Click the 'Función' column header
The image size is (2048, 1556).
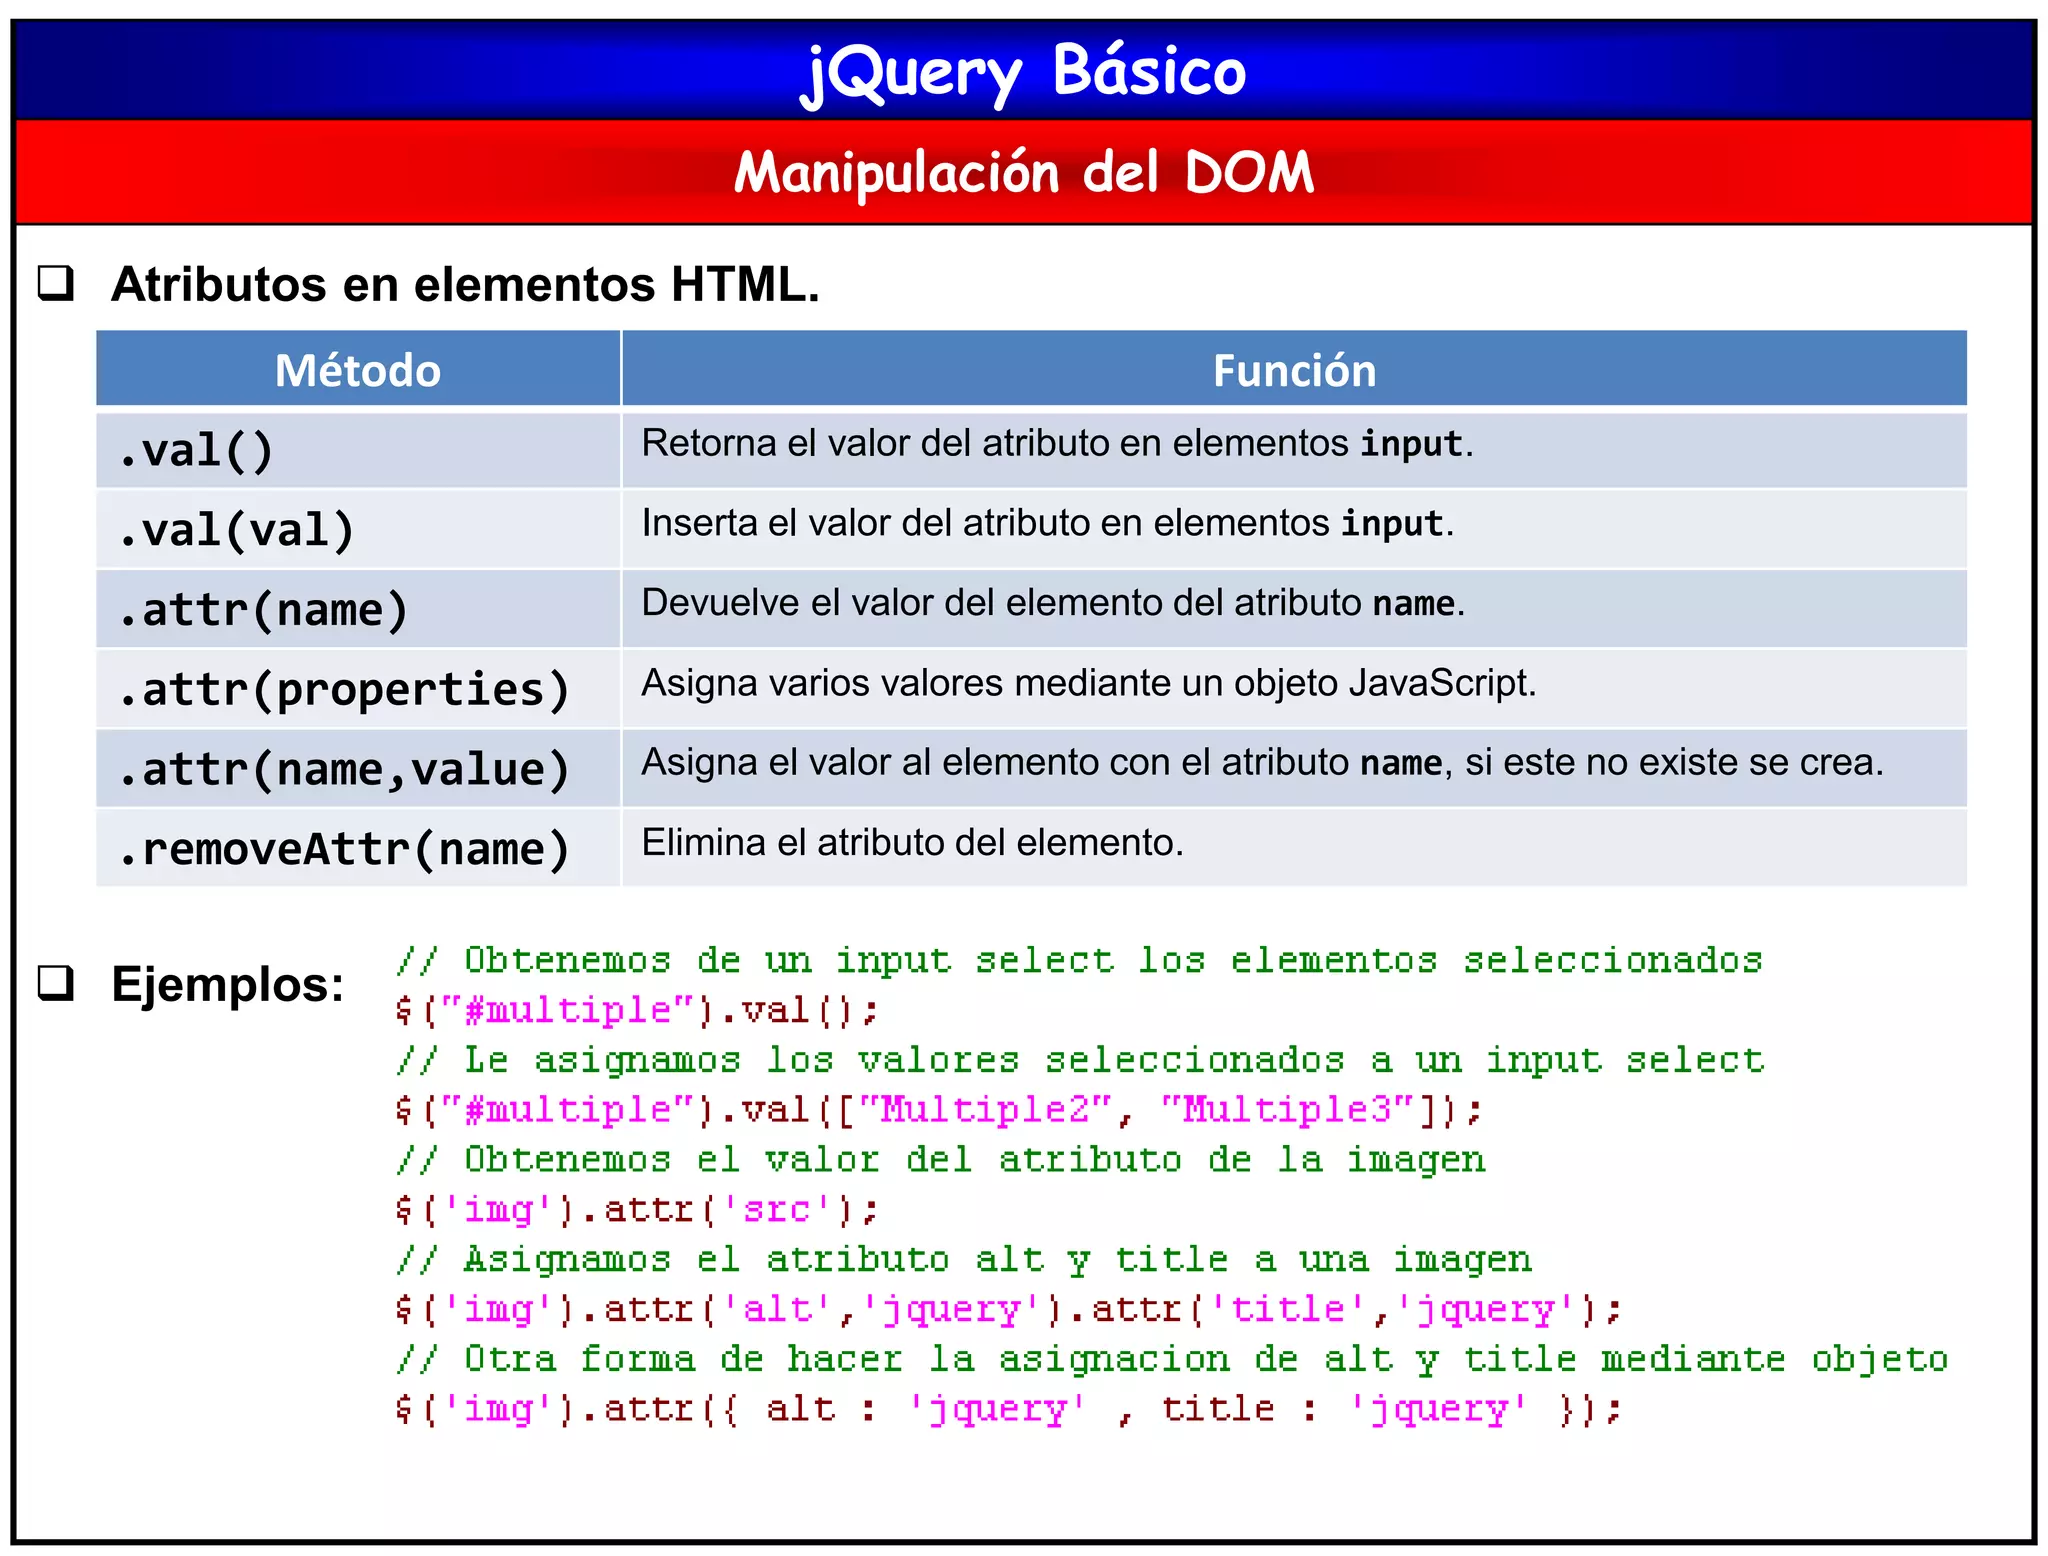1294,369
